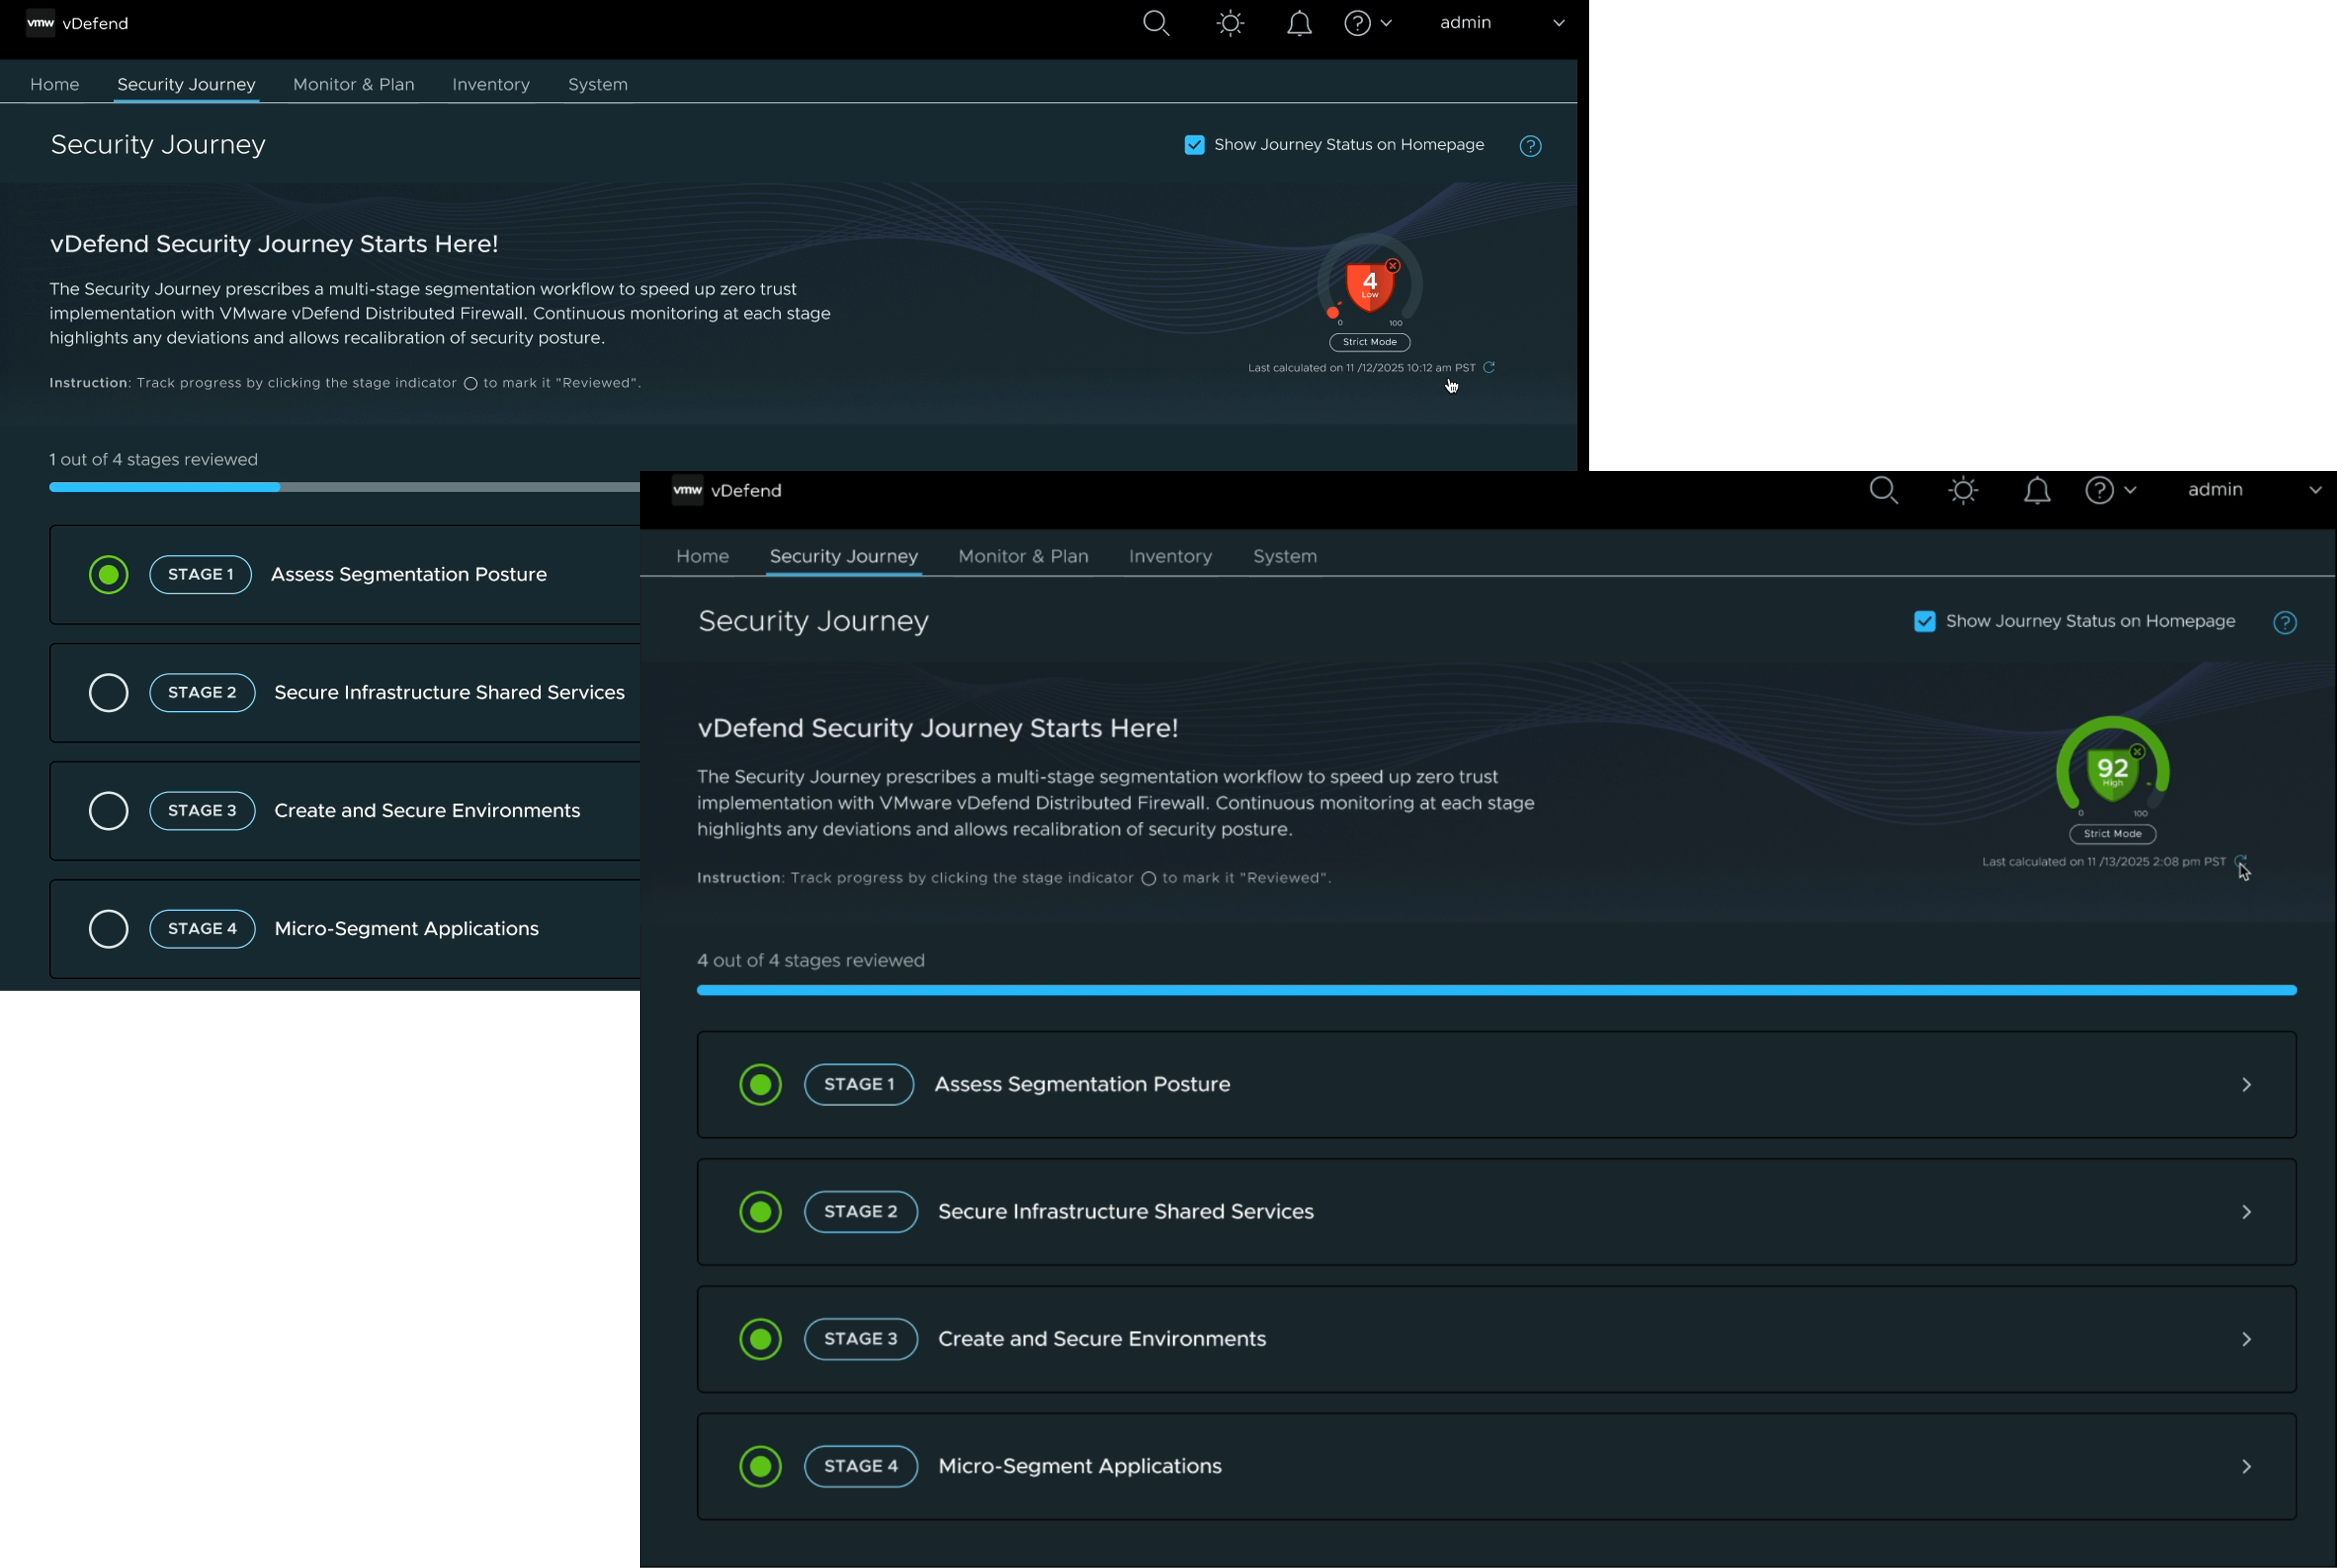Click the green shield score of 92

pos(2112,770)
